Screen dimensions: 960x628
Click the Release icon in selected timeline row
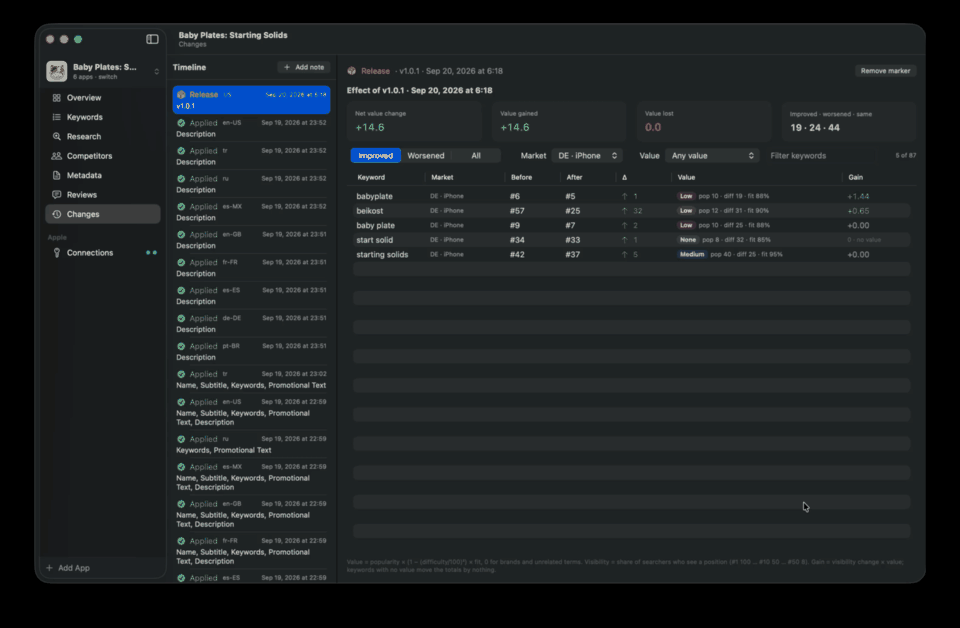[181, 95]
